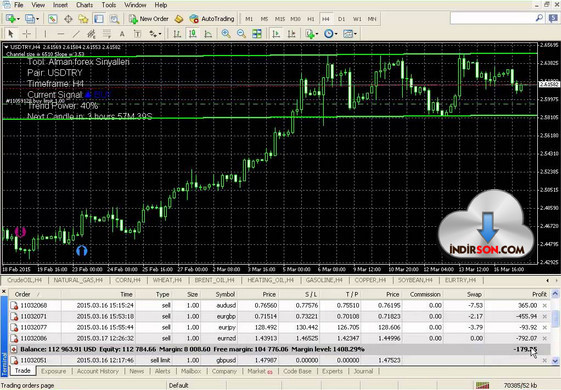The height and width of the screenshot is (390, 561).
Task: Click the zoom in magnifier icon
Action: click(226, 34)
